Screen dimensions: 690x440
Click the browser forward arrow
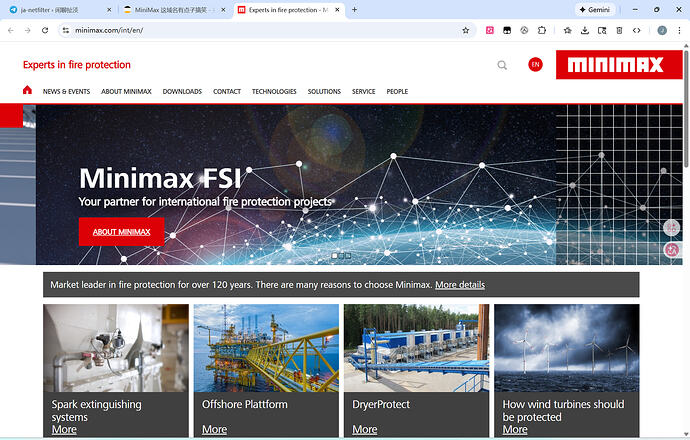pyautogui.click(x=28, y=30)
